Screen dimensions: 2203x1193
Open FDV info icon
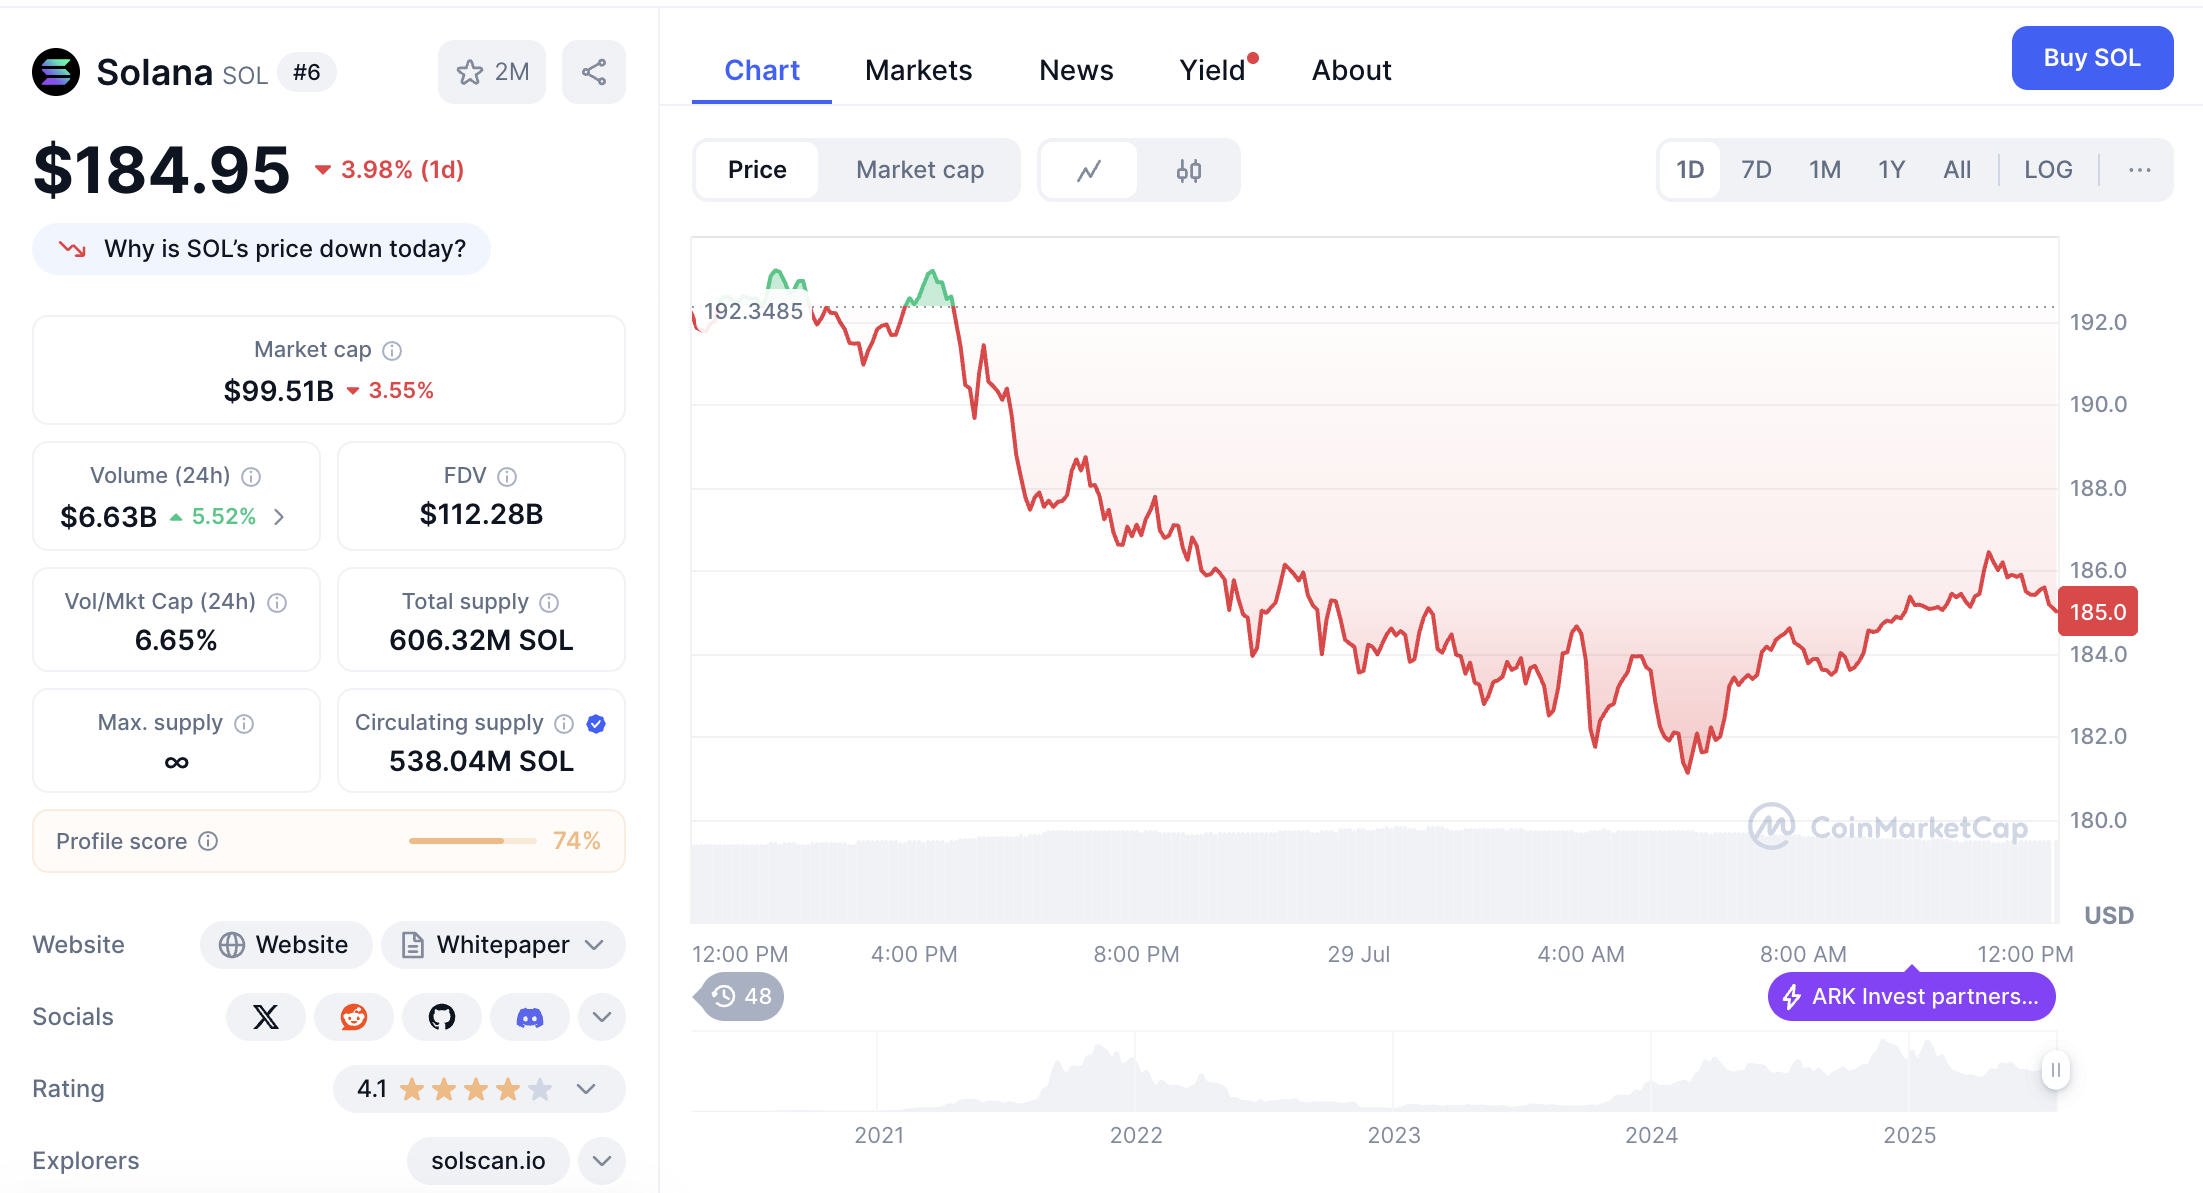(507, 477)
